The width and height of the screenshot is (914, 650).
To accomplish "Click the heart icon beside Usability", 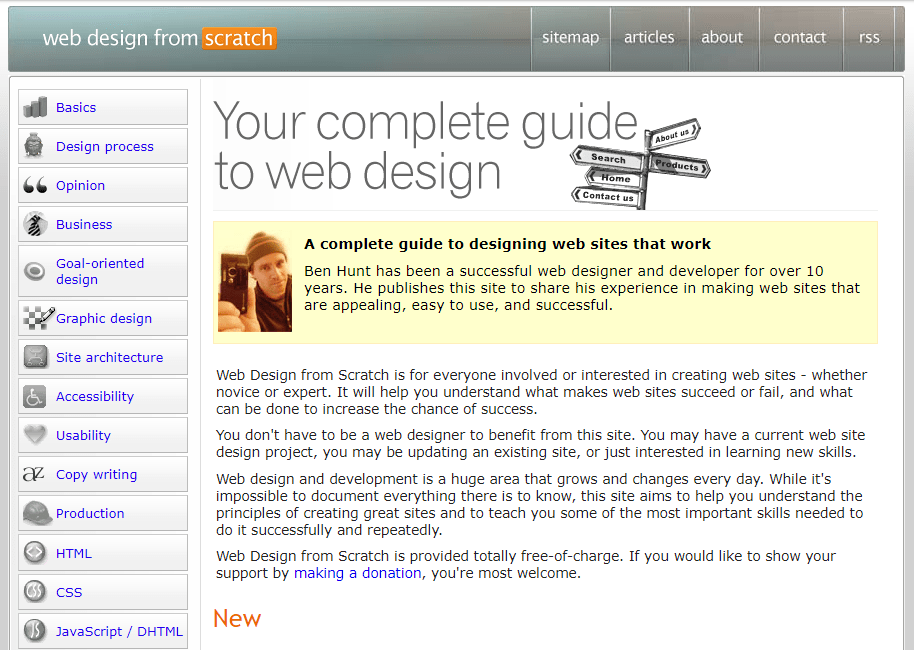I will [x=35, y=434].
